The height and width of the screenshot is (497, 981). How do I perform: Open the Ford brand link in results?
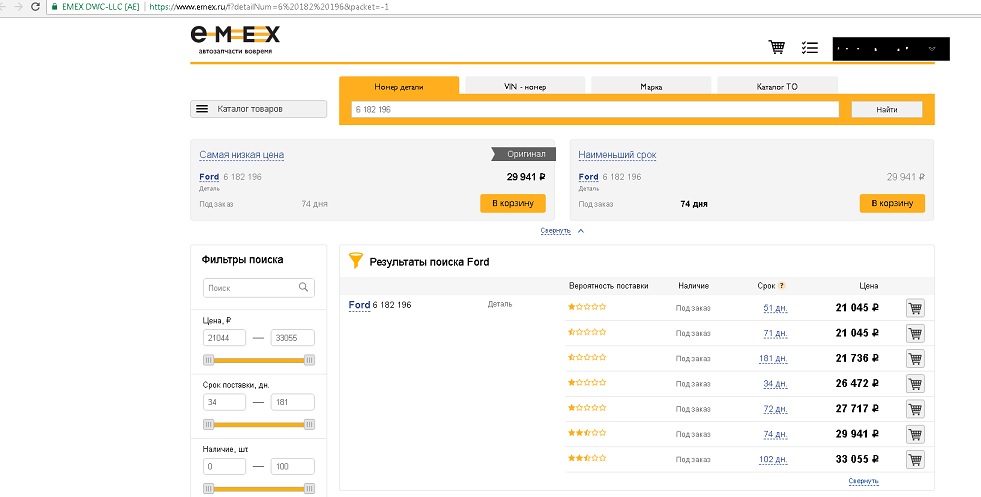[x=359, y=305]
